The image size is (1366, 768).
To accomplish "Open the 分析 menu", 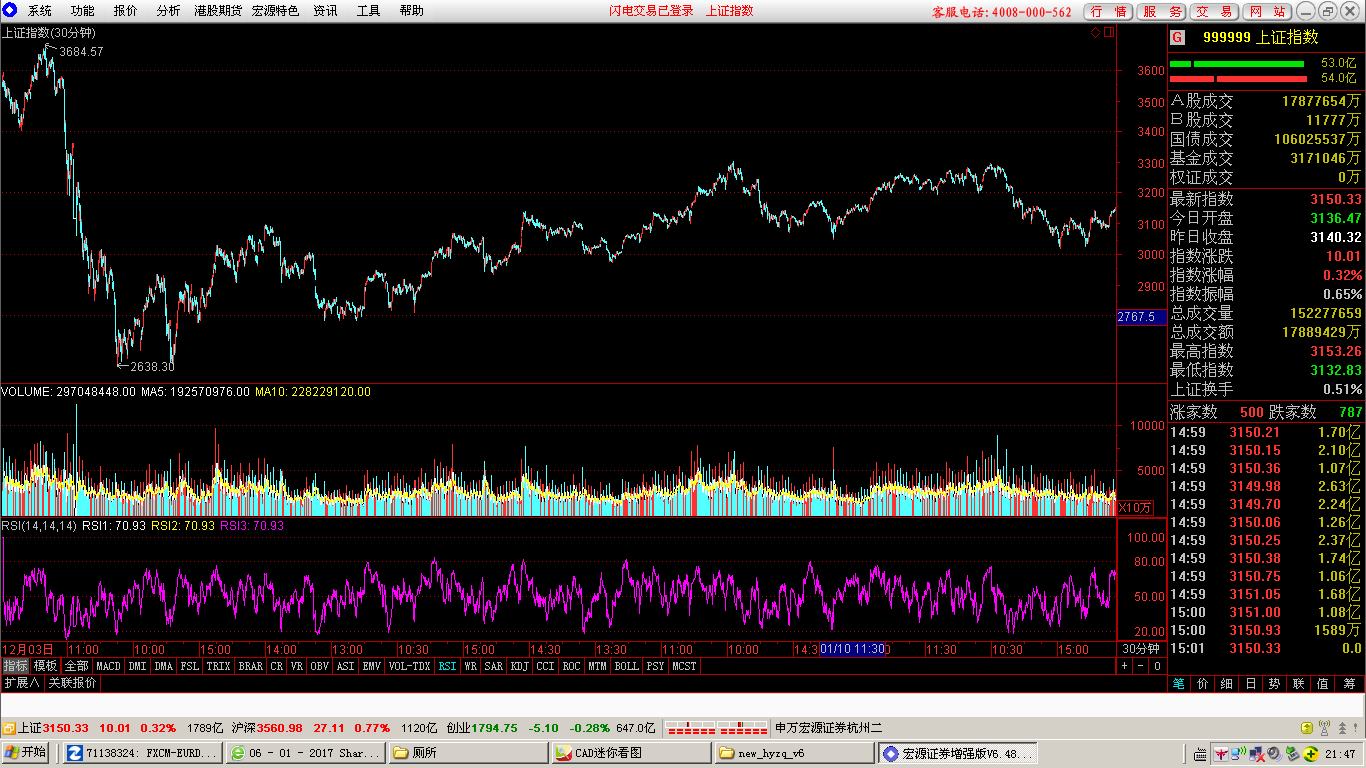I will click(x=169, y=11).
